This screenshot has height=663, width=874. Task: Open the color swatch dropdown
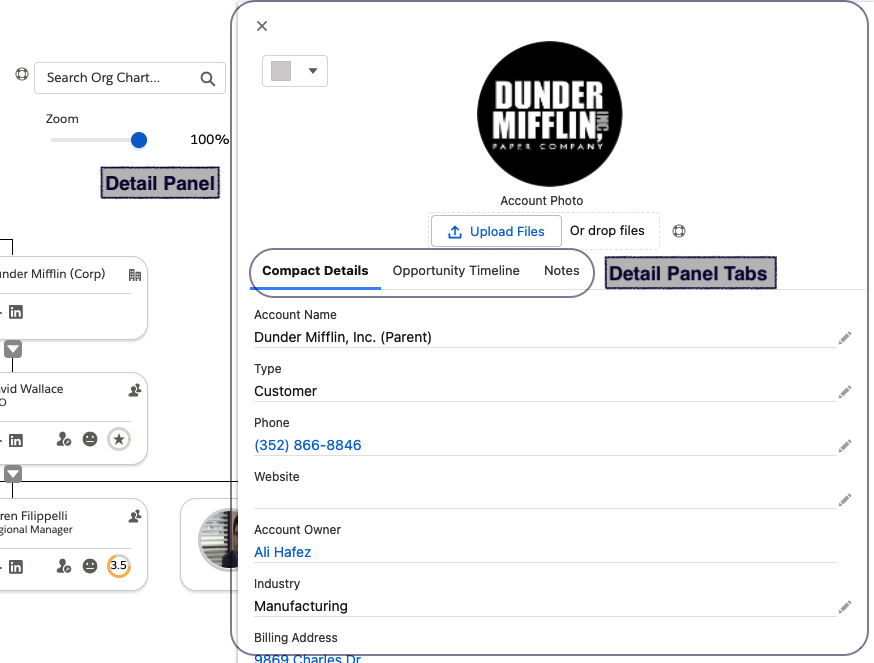click(x=295, y=71)
